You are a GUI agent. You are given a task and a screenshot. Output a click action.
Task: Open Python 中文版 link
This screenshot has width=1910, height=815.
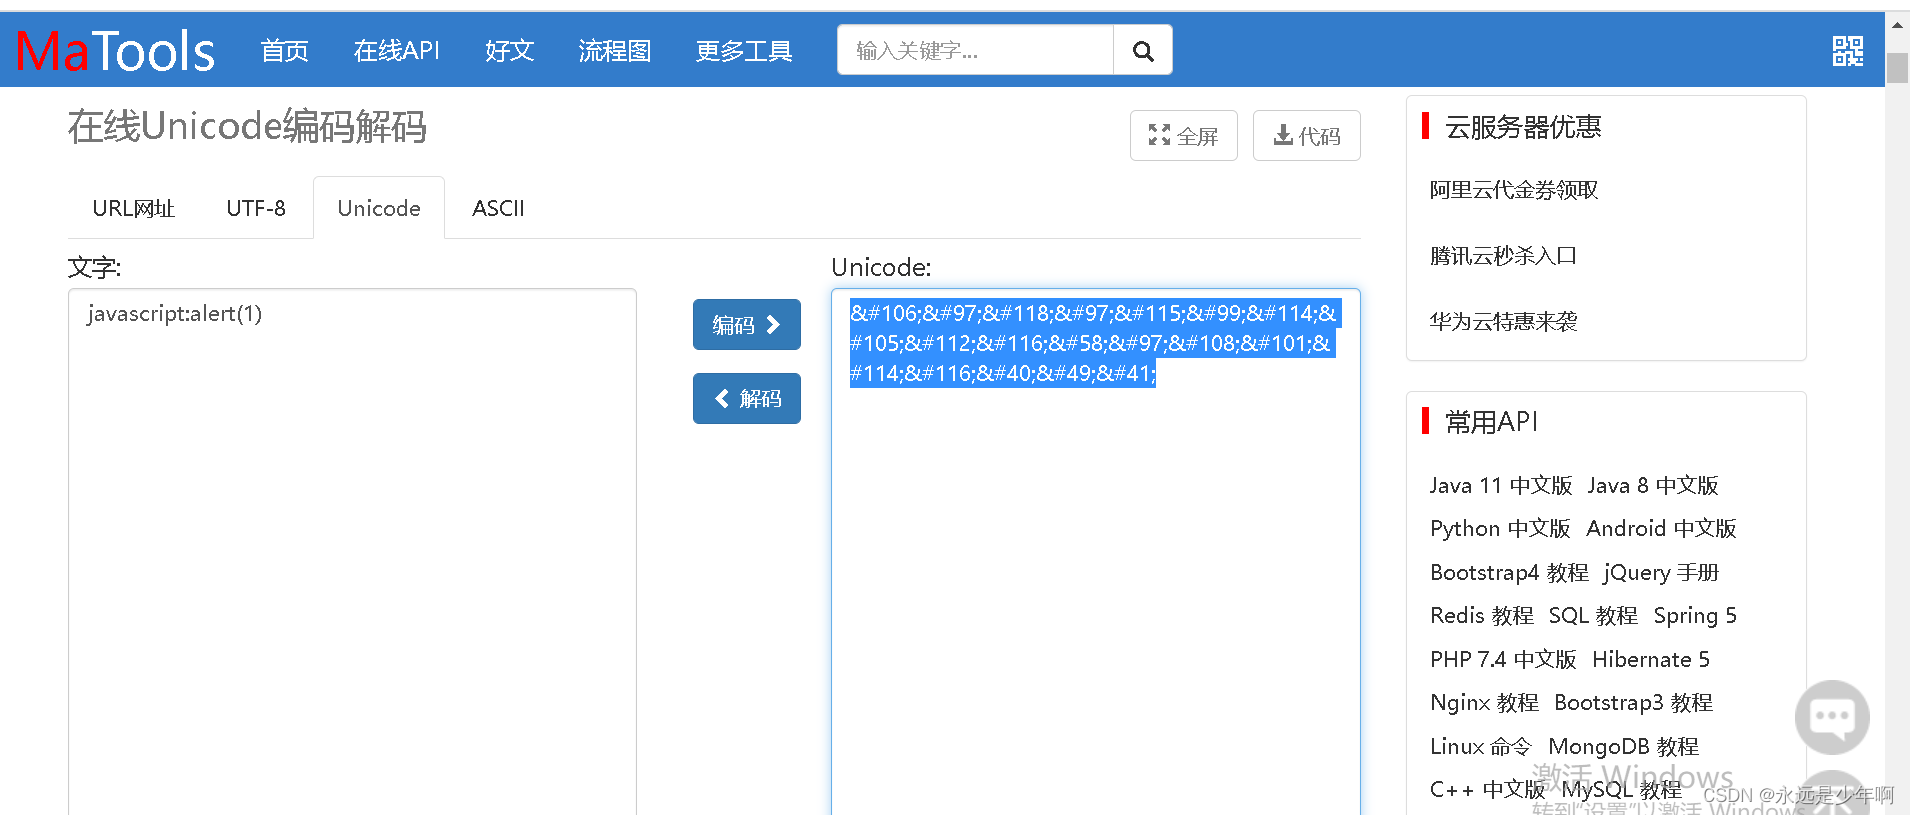pos(1500,528)
